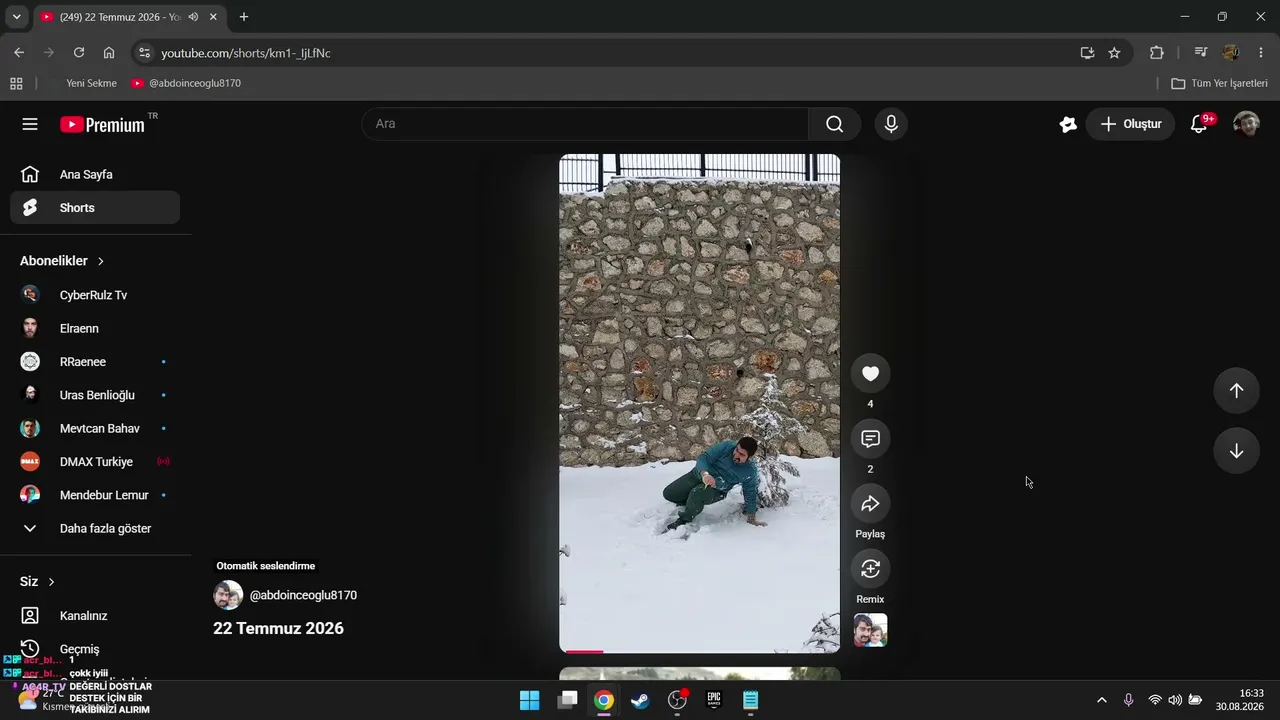Open Uras Benlioğlu channel
This screenshot has width=1280, height=720.
(95, 395)
